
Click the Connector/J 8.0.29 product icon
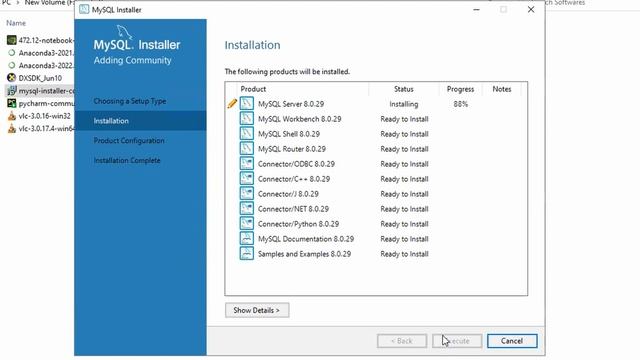tap(247, 193)
